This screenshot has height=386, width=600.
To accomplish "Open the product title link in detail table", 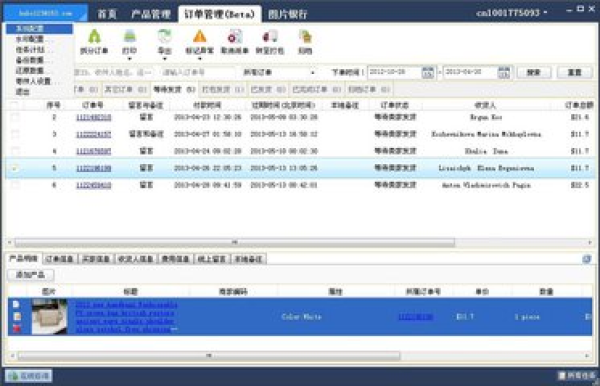I will [x=127, y=317].
